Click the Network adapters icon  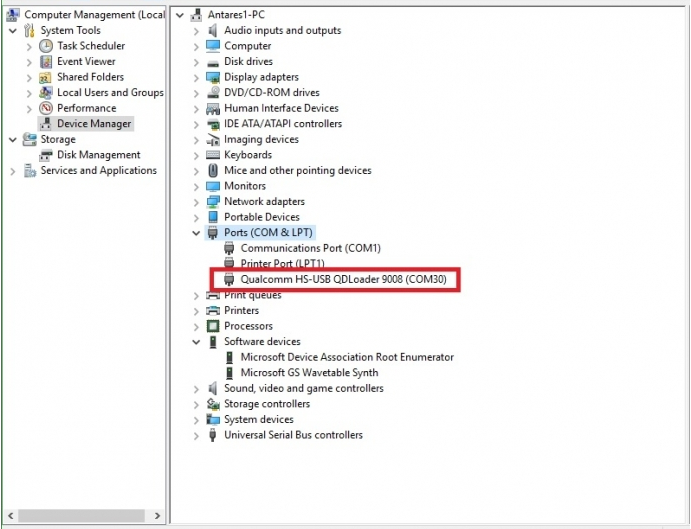click(x=213, y=201)
